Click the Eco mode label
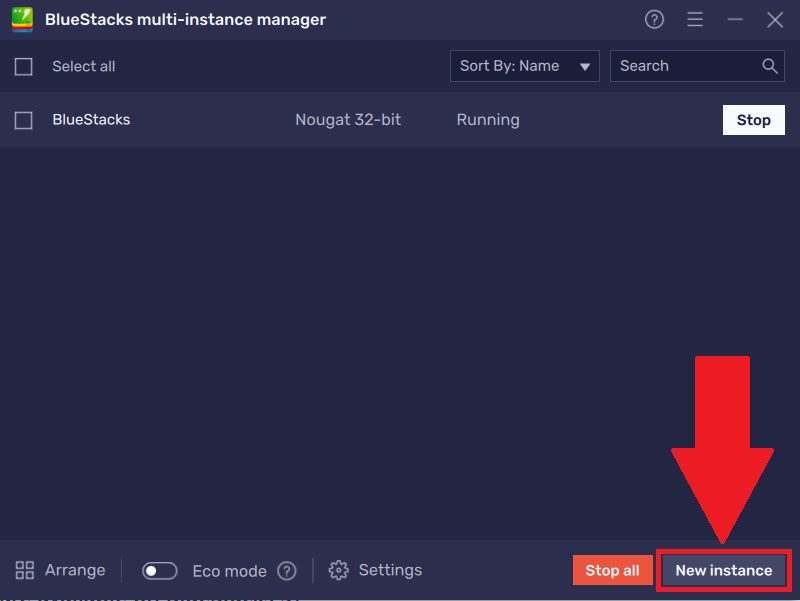Image resolution: width=800 pixels, height=601 pixels. coord(230,571)
